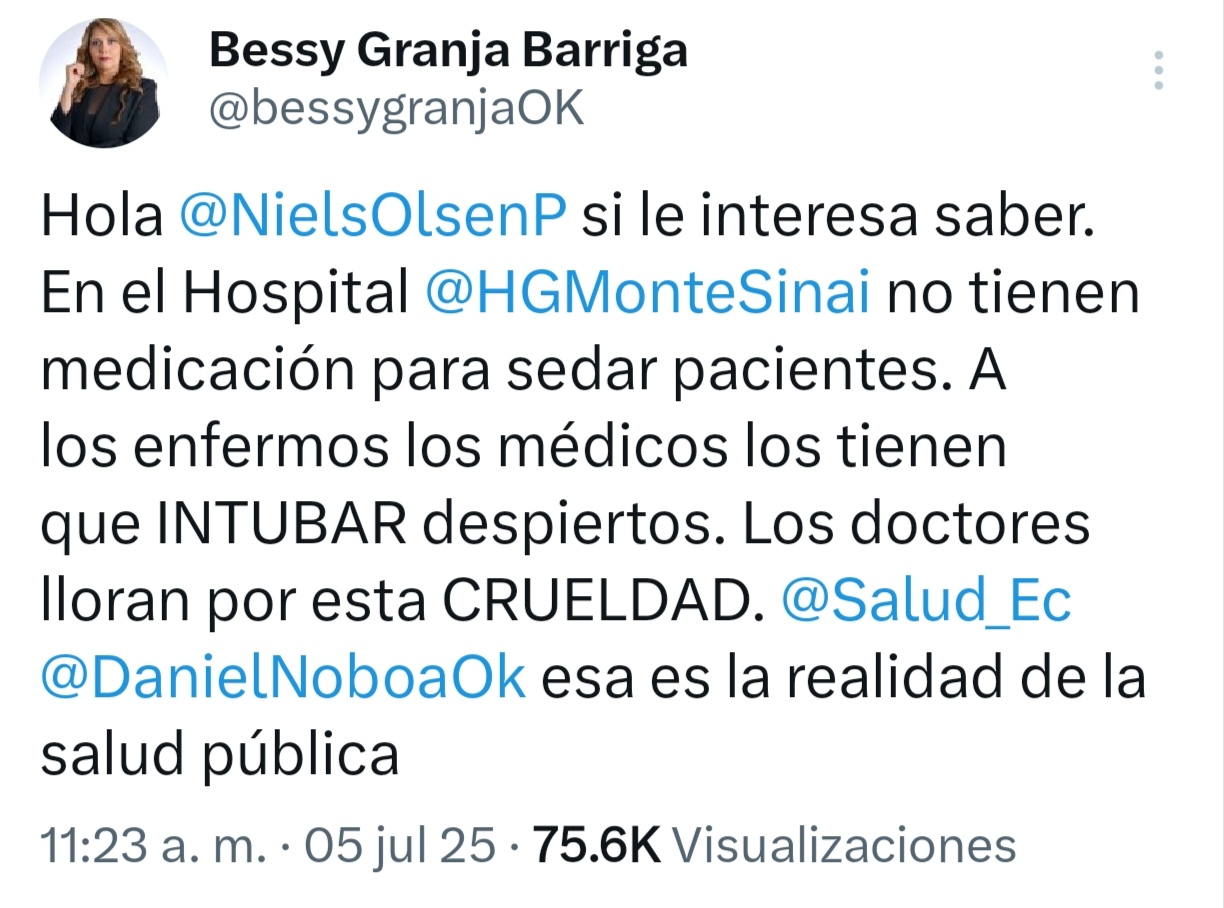
Task: Tap the Visualizaciones label
Action: click(x=844, y=846)
